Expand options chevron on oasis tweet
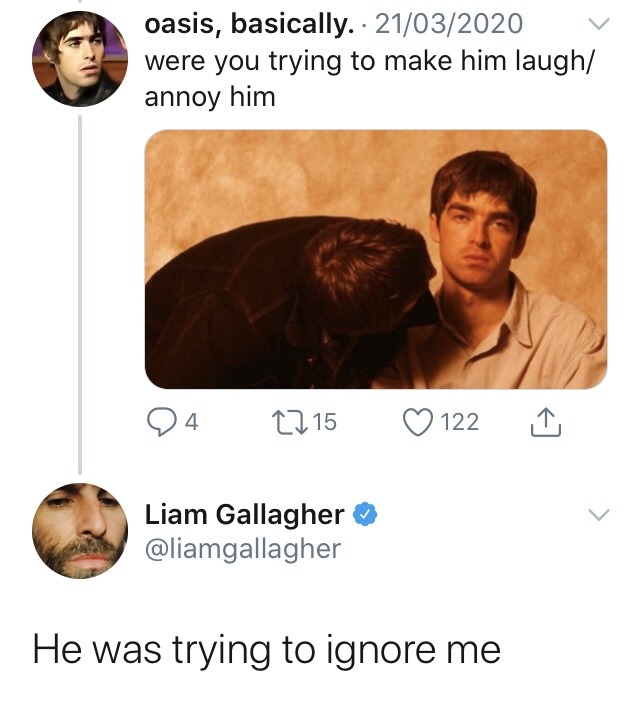This screenshot has height=702, width=640. coord(598,23)
